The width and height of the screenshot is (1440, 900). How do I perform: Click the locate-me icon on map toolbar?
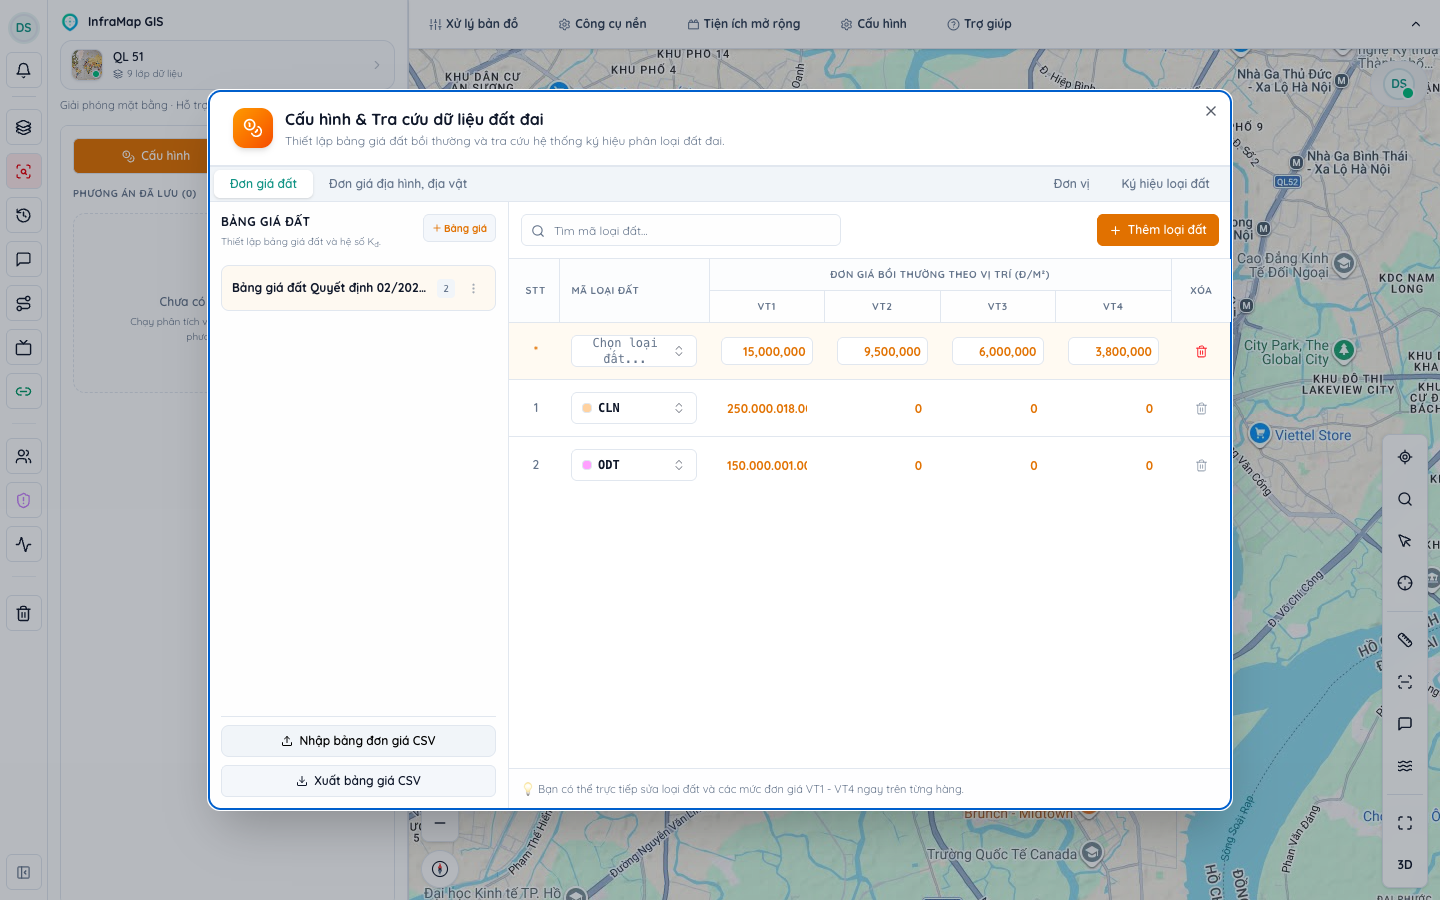click(x=1405, y=457)
